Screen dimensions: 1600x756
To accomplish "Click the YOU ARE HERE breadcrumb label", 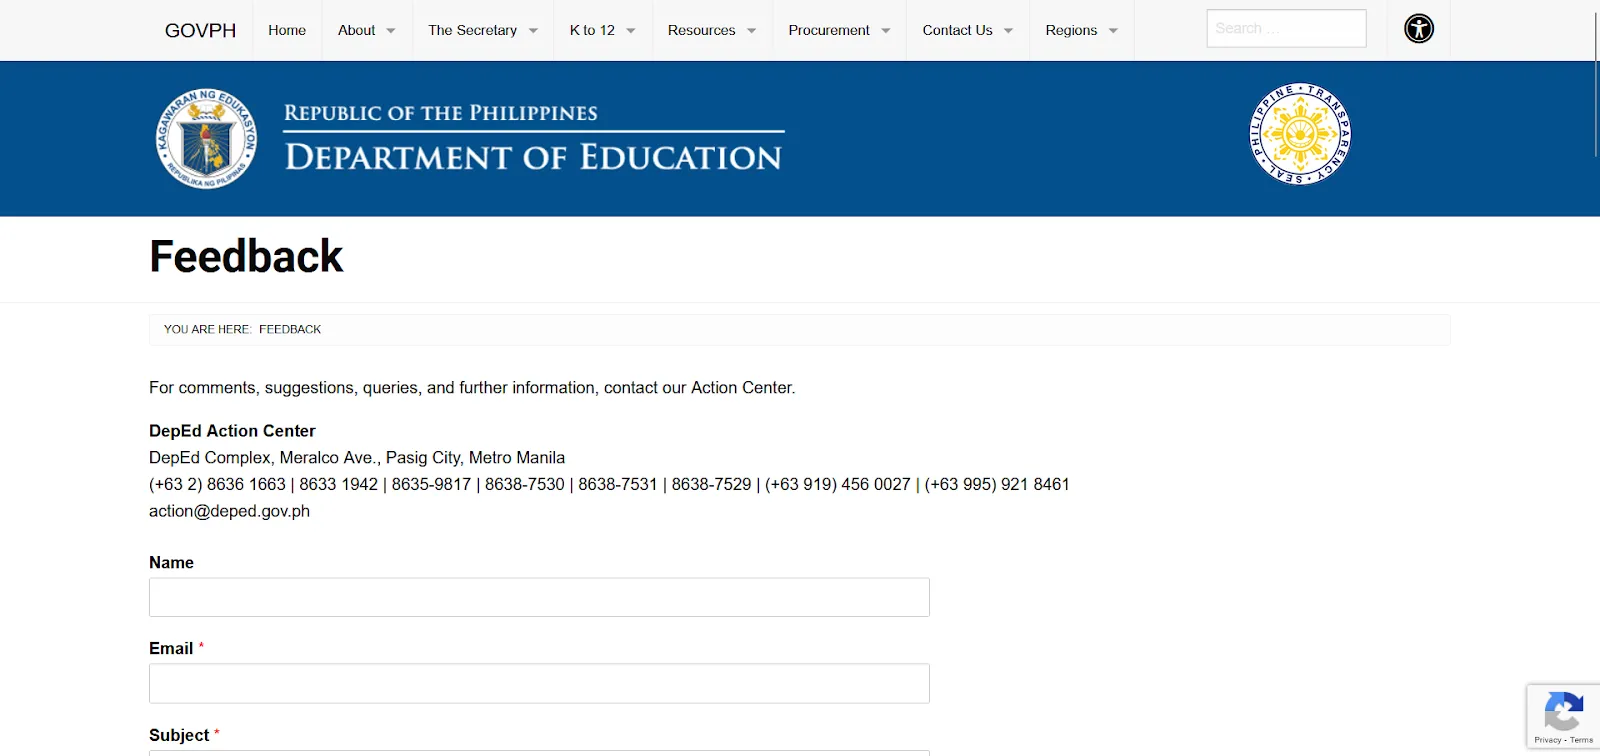I will 207,329.
